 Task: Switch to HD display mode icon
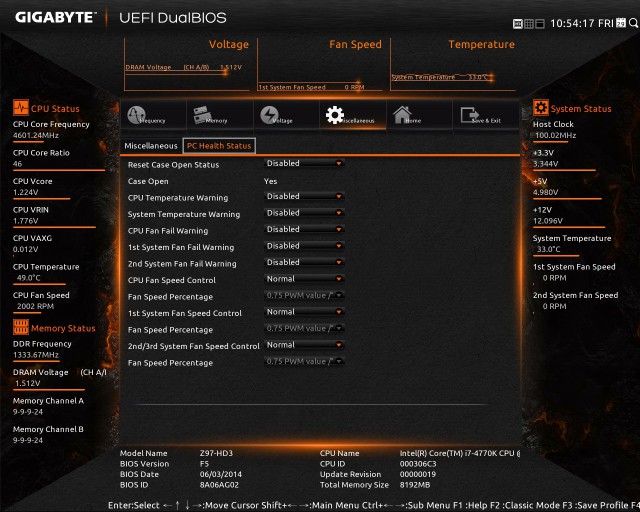click(x=518, y=24)
